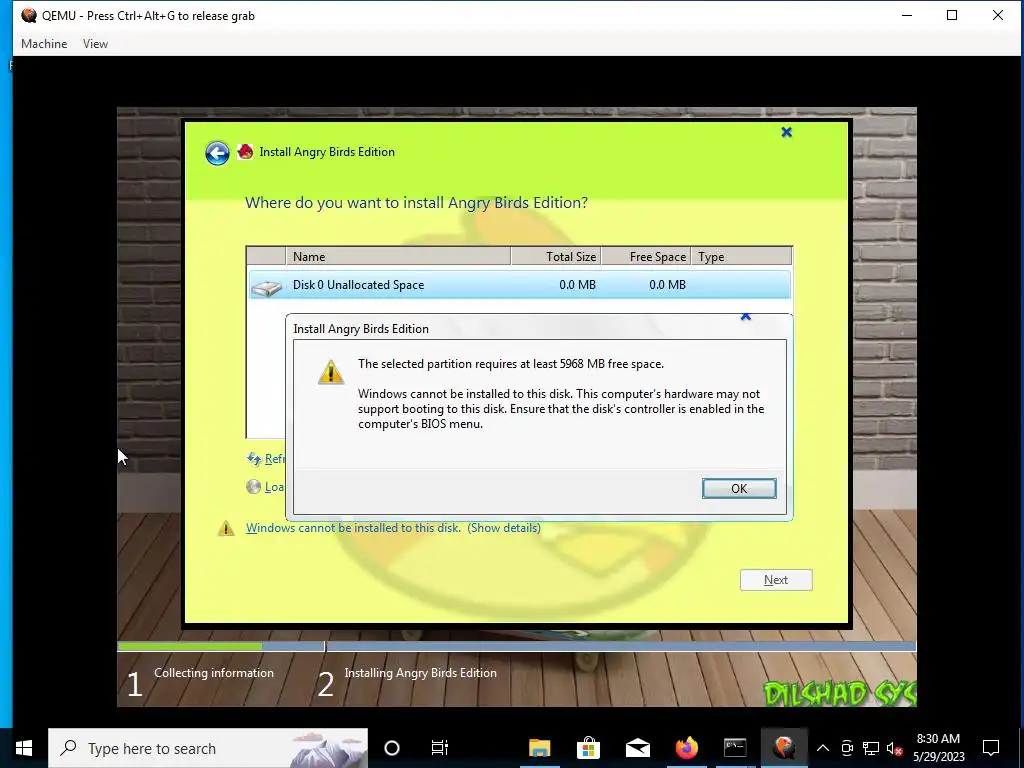Image resolution: width=1024 pixels, height=768 pixels.
Task: Click the 0.0 MB total size cell
Action: (577, 285)
